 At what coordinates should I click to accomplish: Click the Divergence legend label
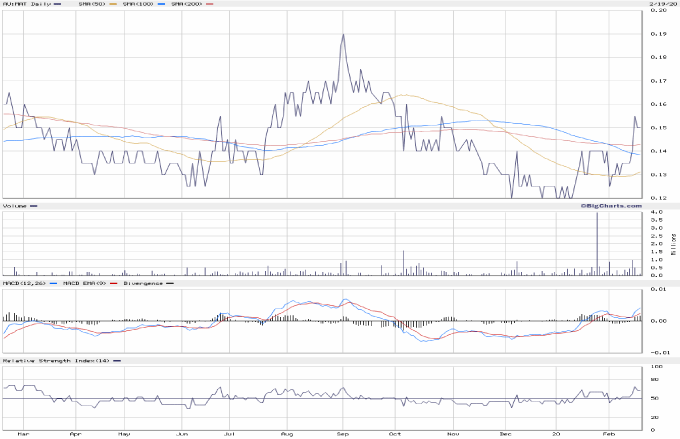(147, 283)
